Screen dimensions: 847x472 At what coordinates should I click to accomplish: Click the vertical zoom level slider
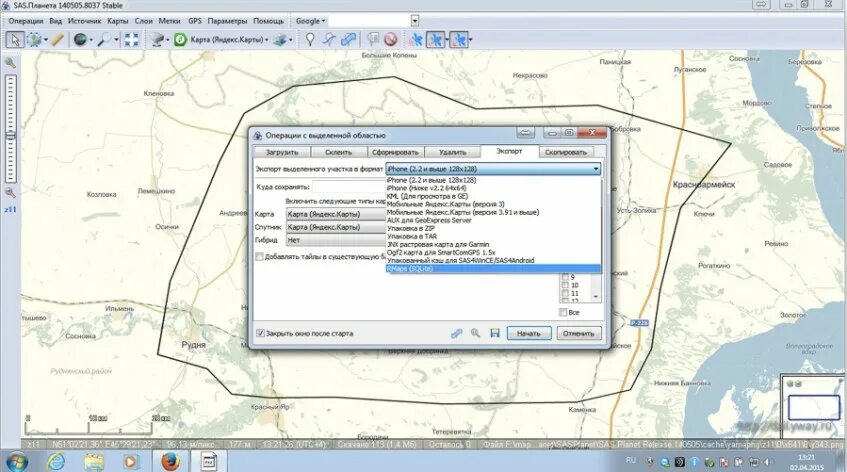(10, 128)
